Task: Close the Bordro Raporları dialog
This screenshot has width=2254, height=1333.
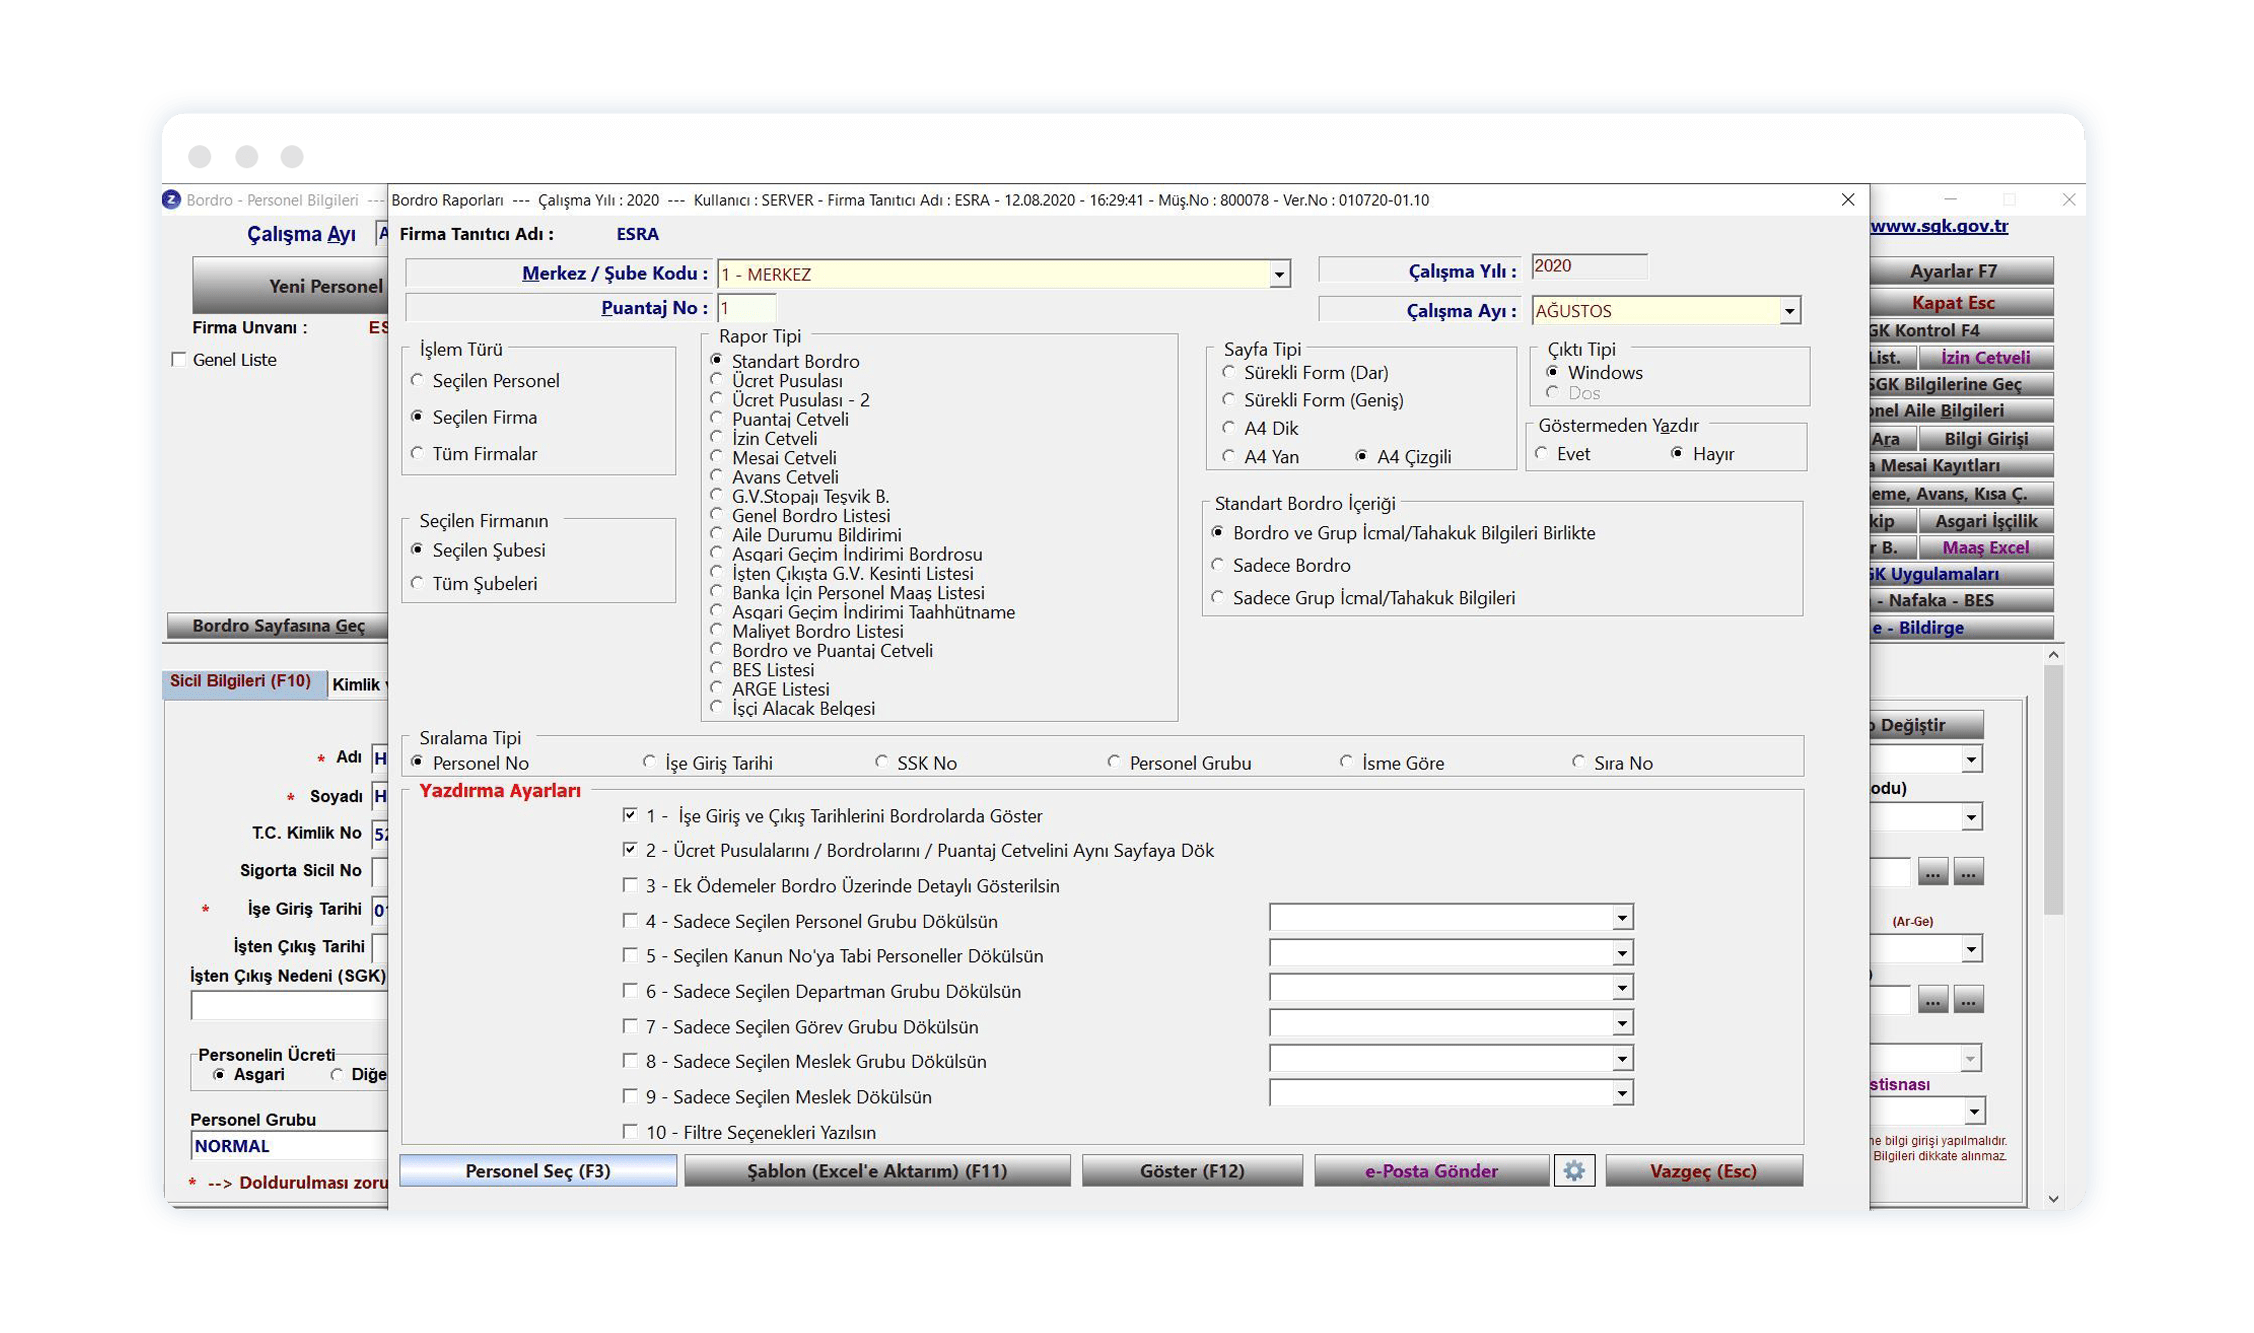Action: (1847, 200)
